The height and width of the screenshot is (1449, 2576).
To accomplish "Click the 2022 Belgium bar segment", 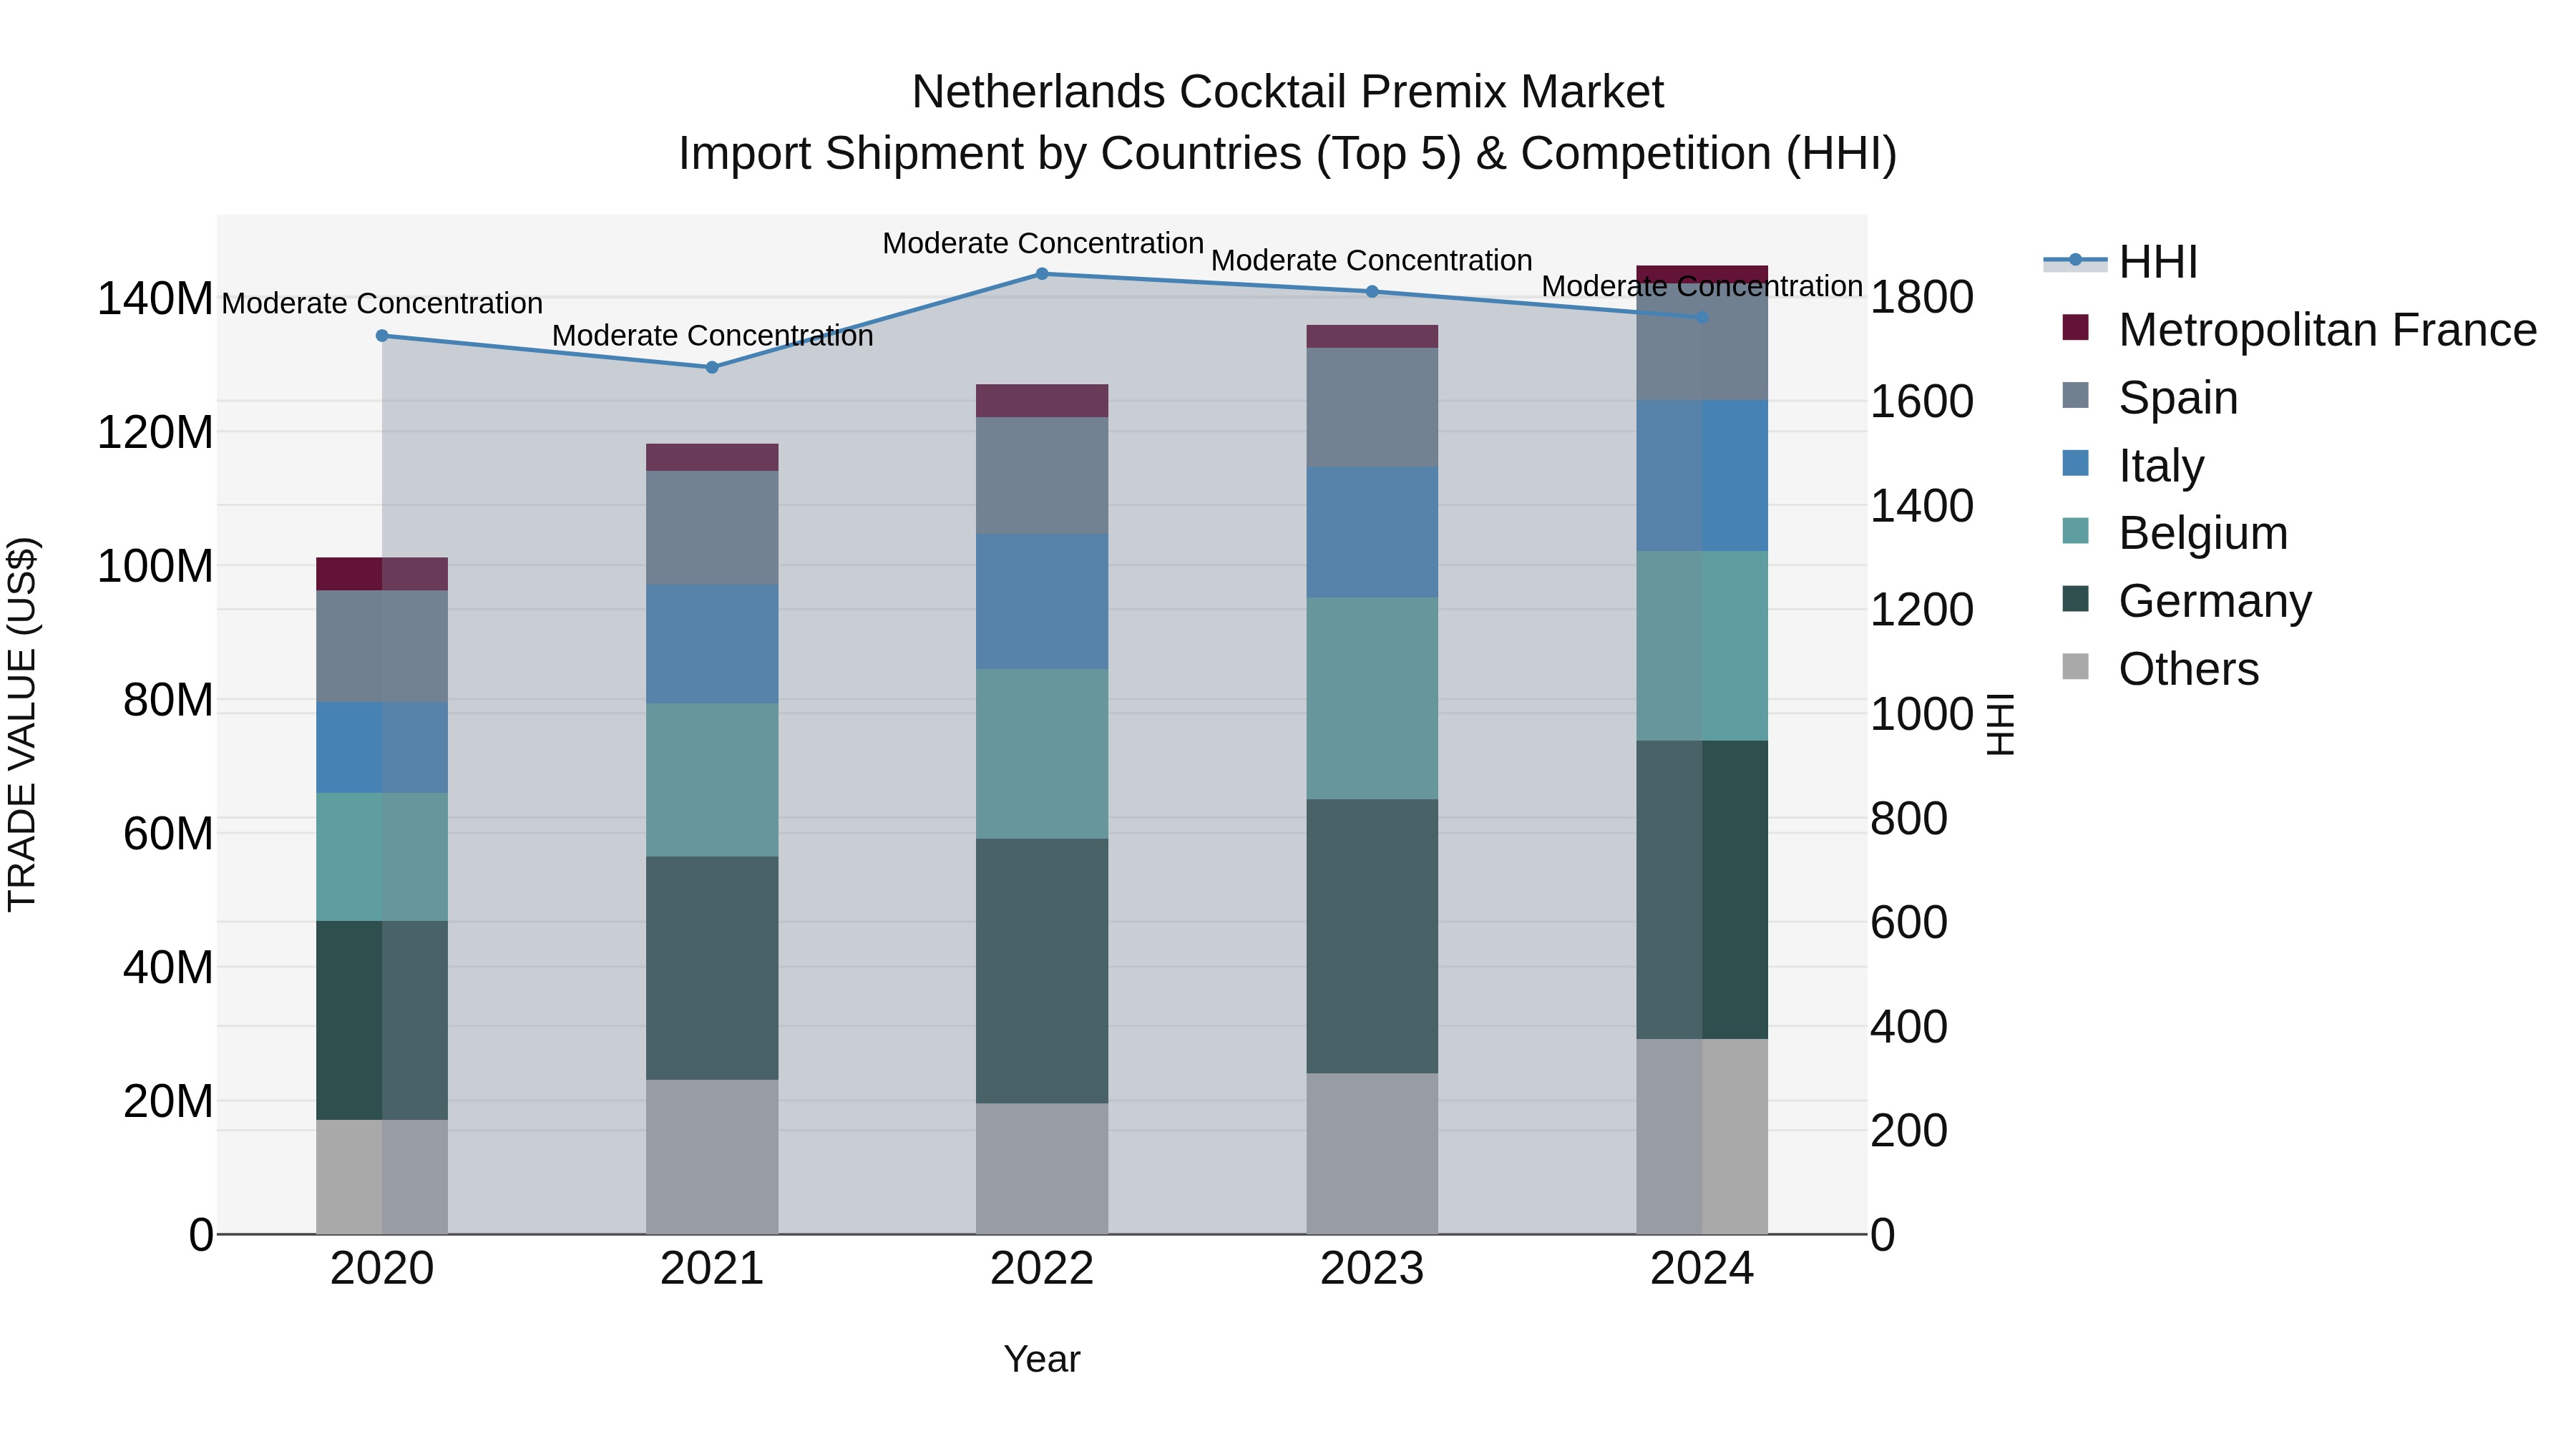I will pyautogui.click(x=1042, y=754).
